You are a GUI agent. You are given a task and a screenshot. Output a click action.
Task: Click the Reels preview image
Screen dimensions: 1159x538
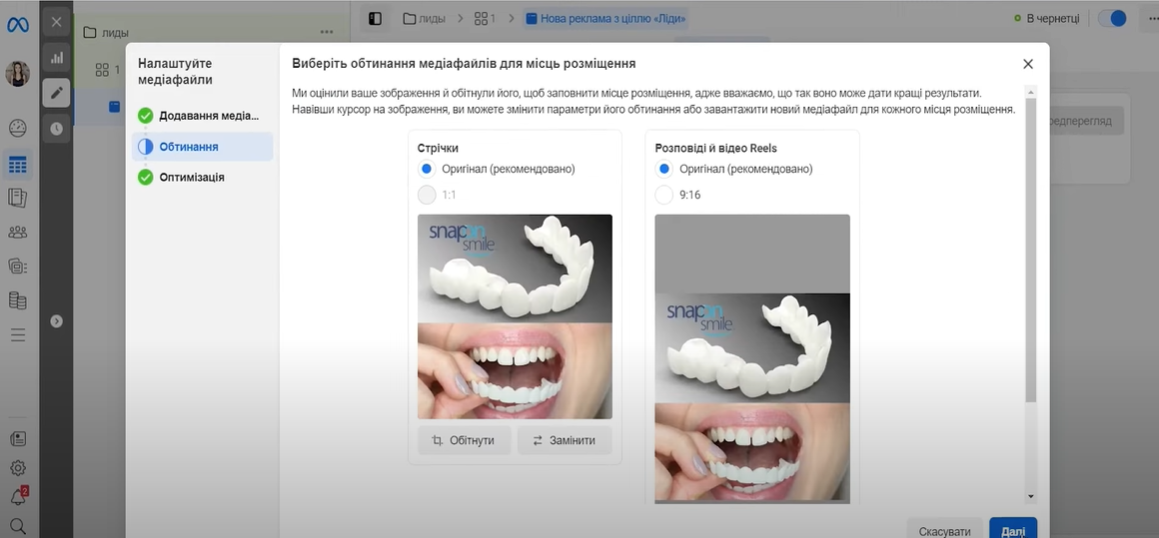(752, 358)
